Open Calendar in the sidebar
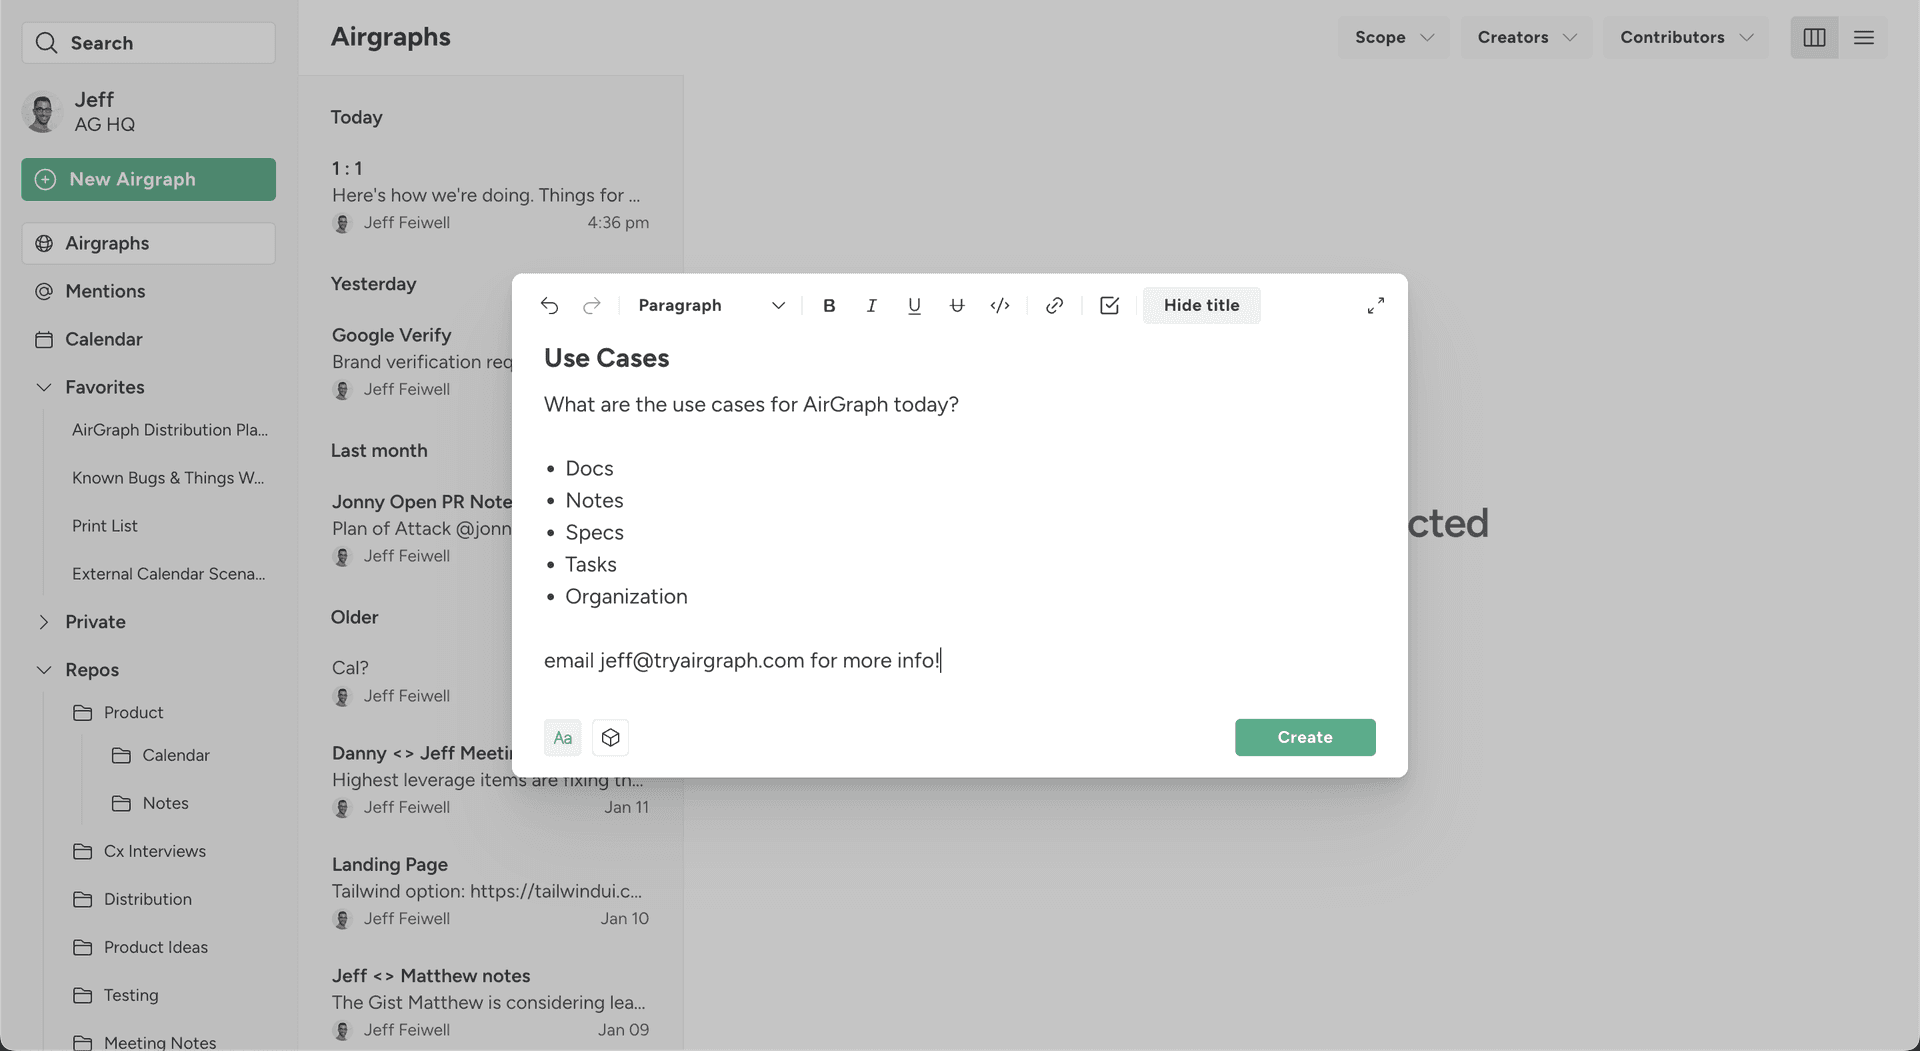1920x1051 pixels. click(x=103, y=339)
